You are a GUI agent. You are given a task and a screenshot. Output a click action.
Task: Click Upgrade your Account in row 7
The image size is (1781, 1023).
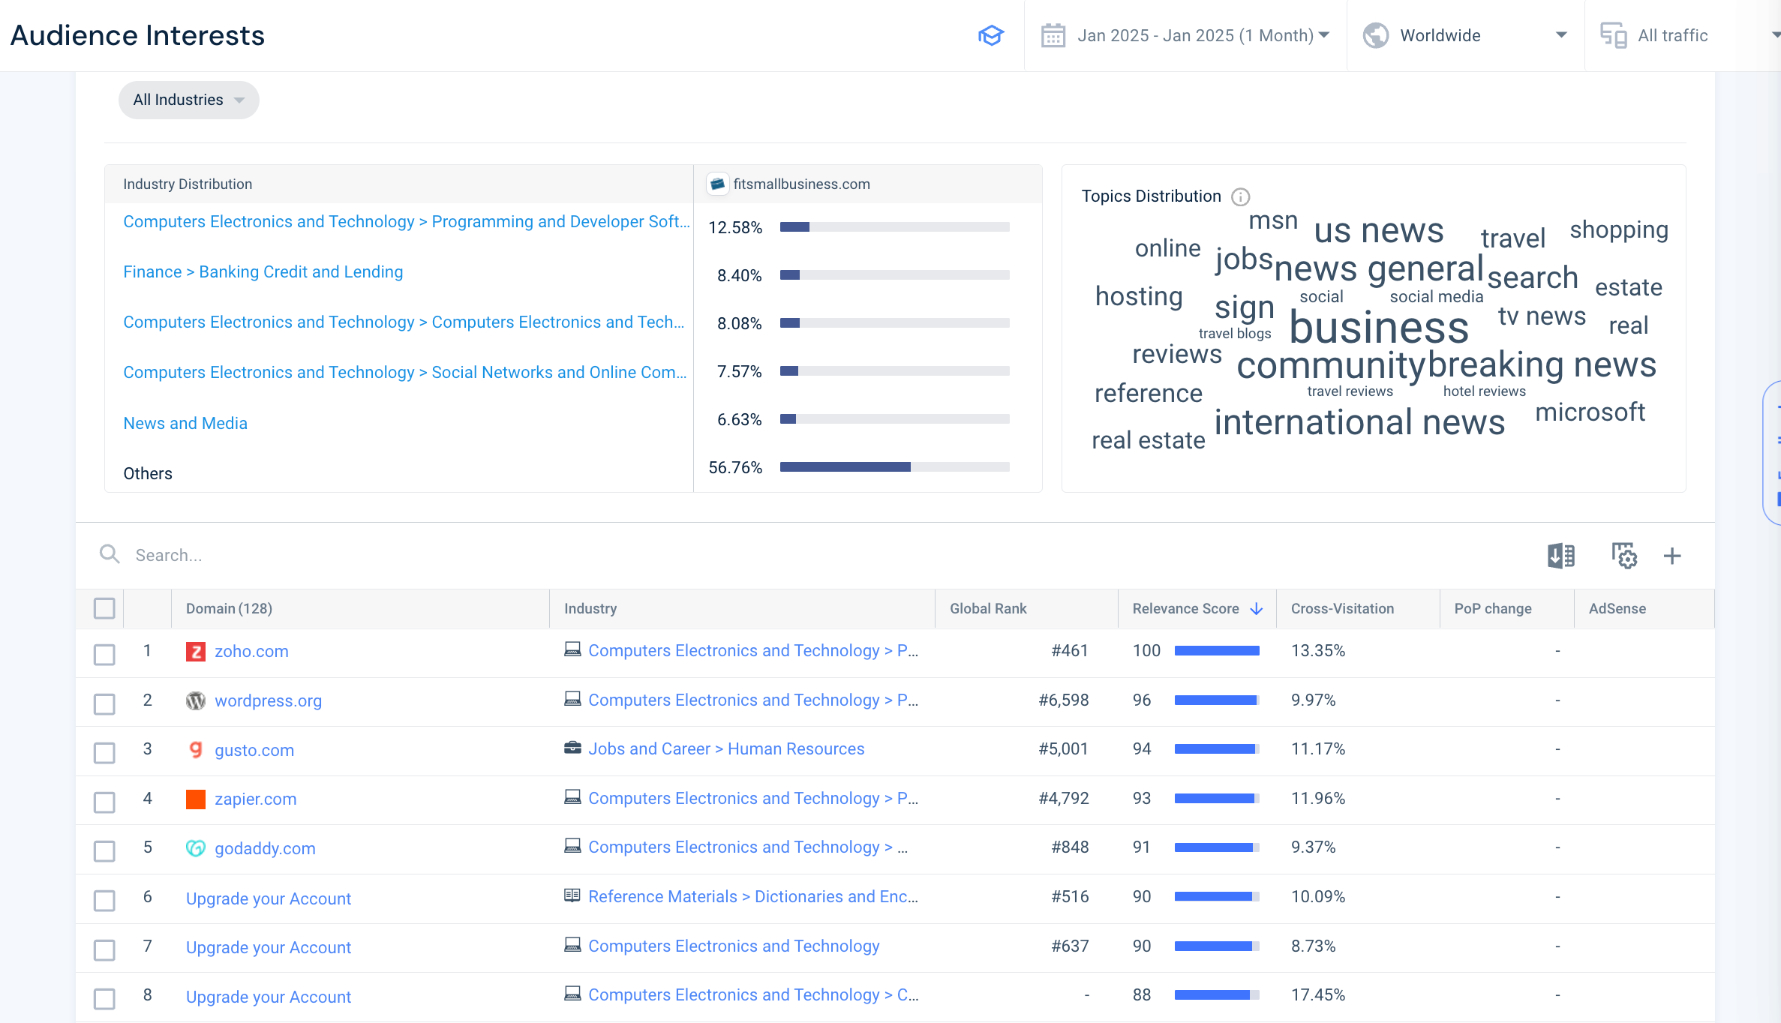(268, 948)
